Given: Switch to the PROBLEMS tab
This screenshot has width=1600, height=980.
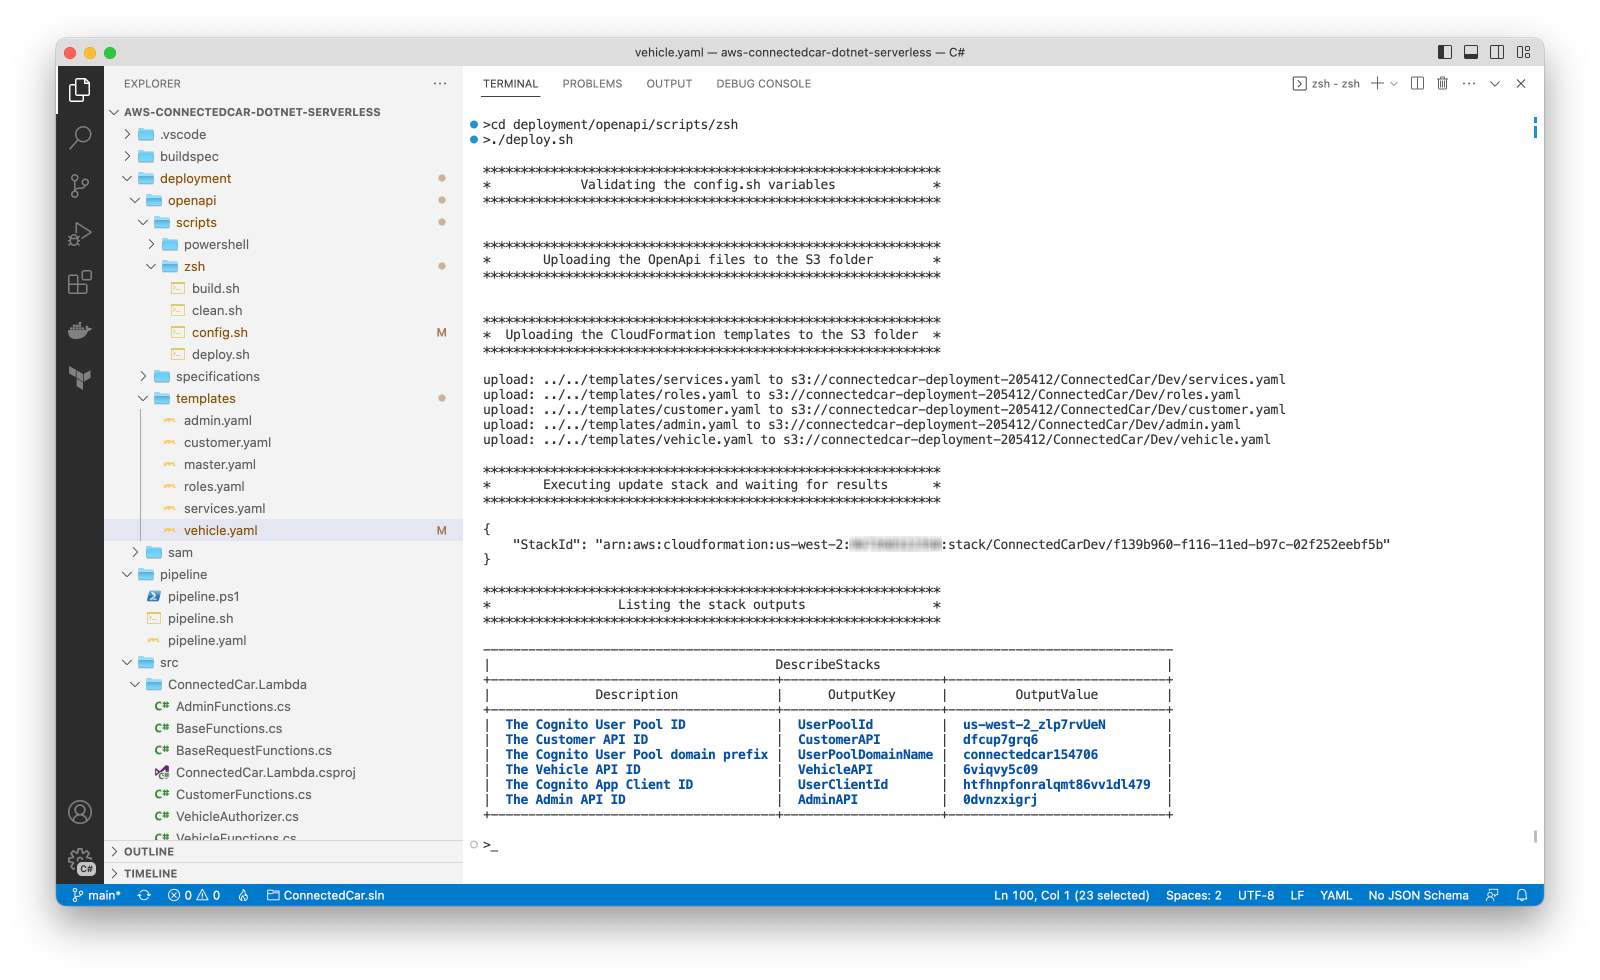Looking at the screenshot, I should tap(592, 84).
